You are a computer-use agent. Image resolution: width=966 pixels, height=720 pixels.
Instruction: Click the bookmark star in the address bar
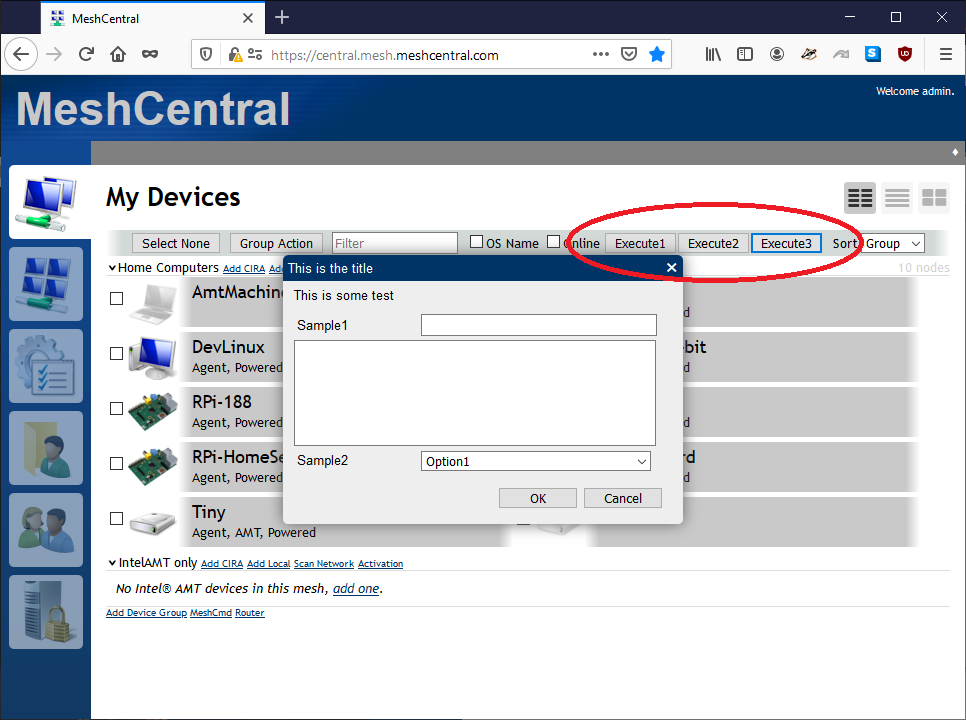click(657, 55)
